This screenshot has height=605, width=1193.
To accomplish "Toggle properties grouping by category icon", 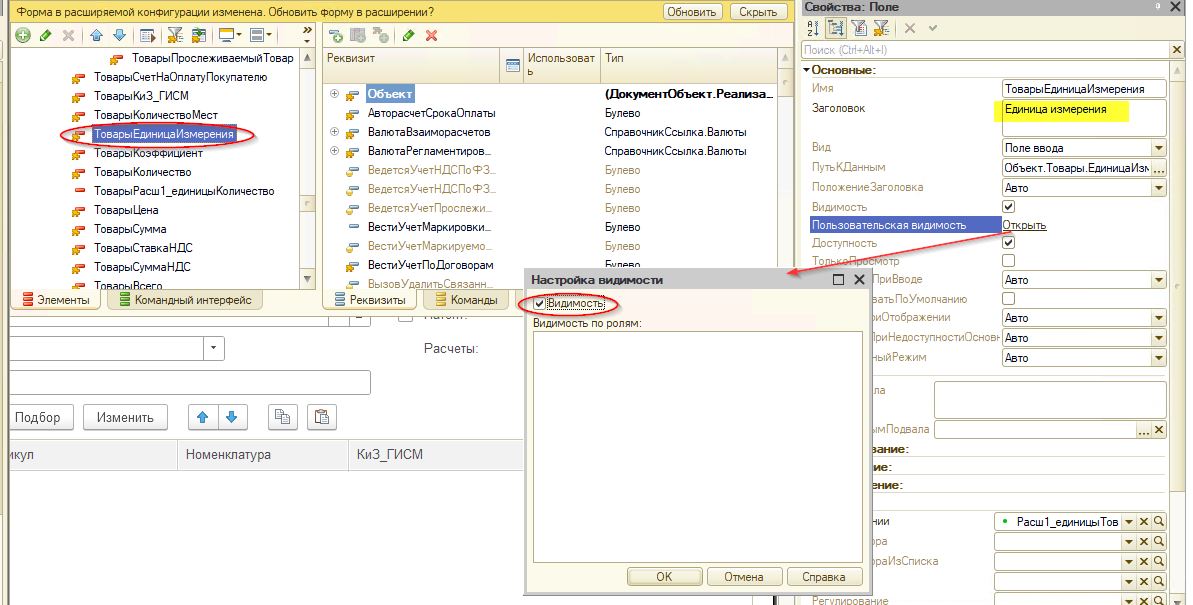I will point(835,28).
